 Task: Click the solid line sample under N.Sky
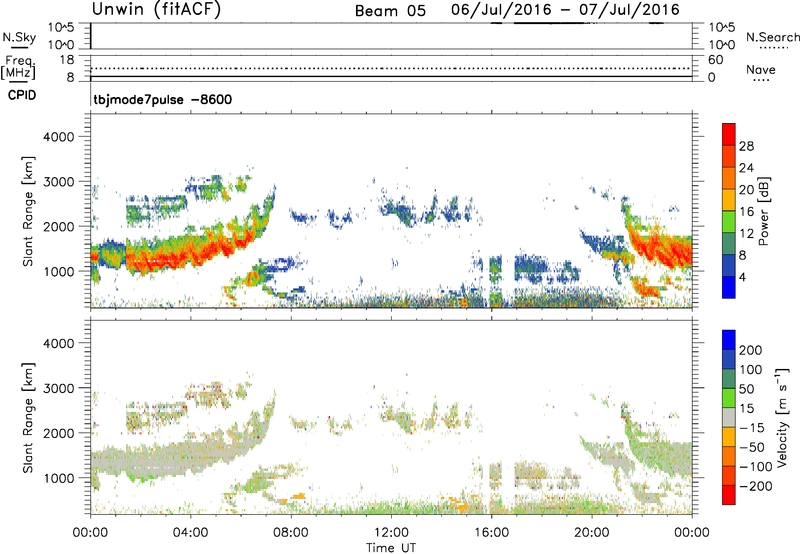(x=20, y=47)
